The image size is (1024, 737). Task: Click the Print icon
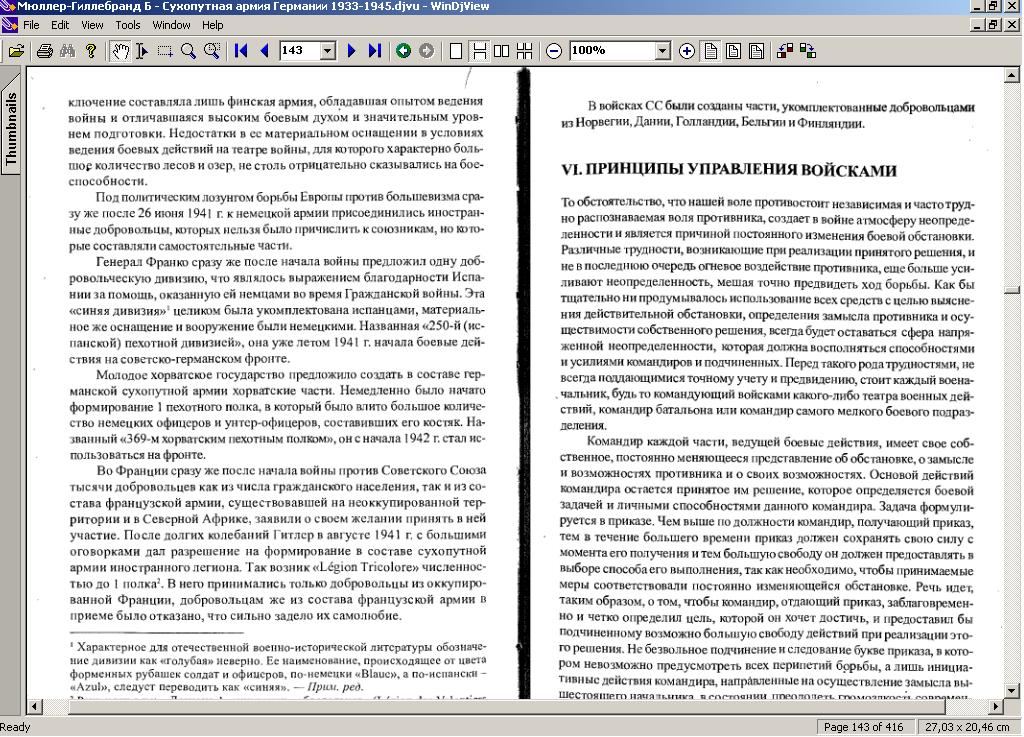tap(44, 51)
